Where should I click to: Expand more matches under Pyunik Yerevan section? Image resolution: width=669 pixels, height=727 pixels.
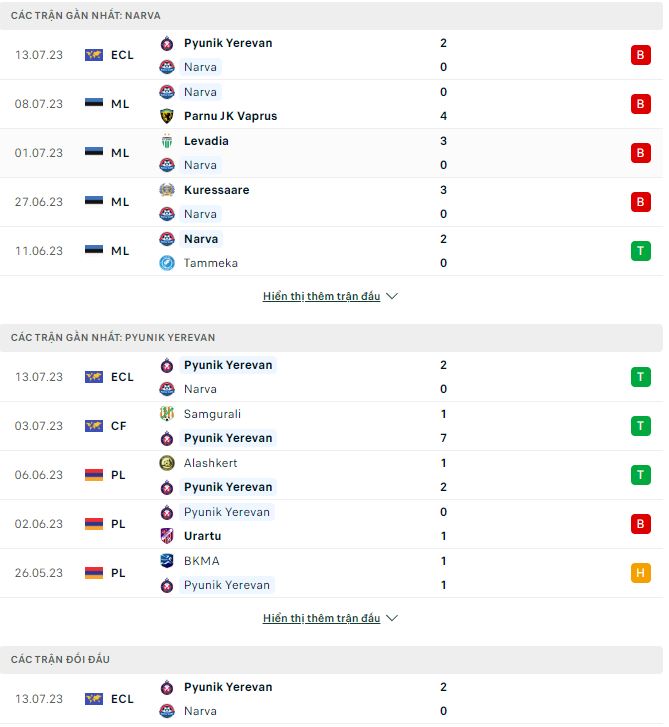coord(330,619)
